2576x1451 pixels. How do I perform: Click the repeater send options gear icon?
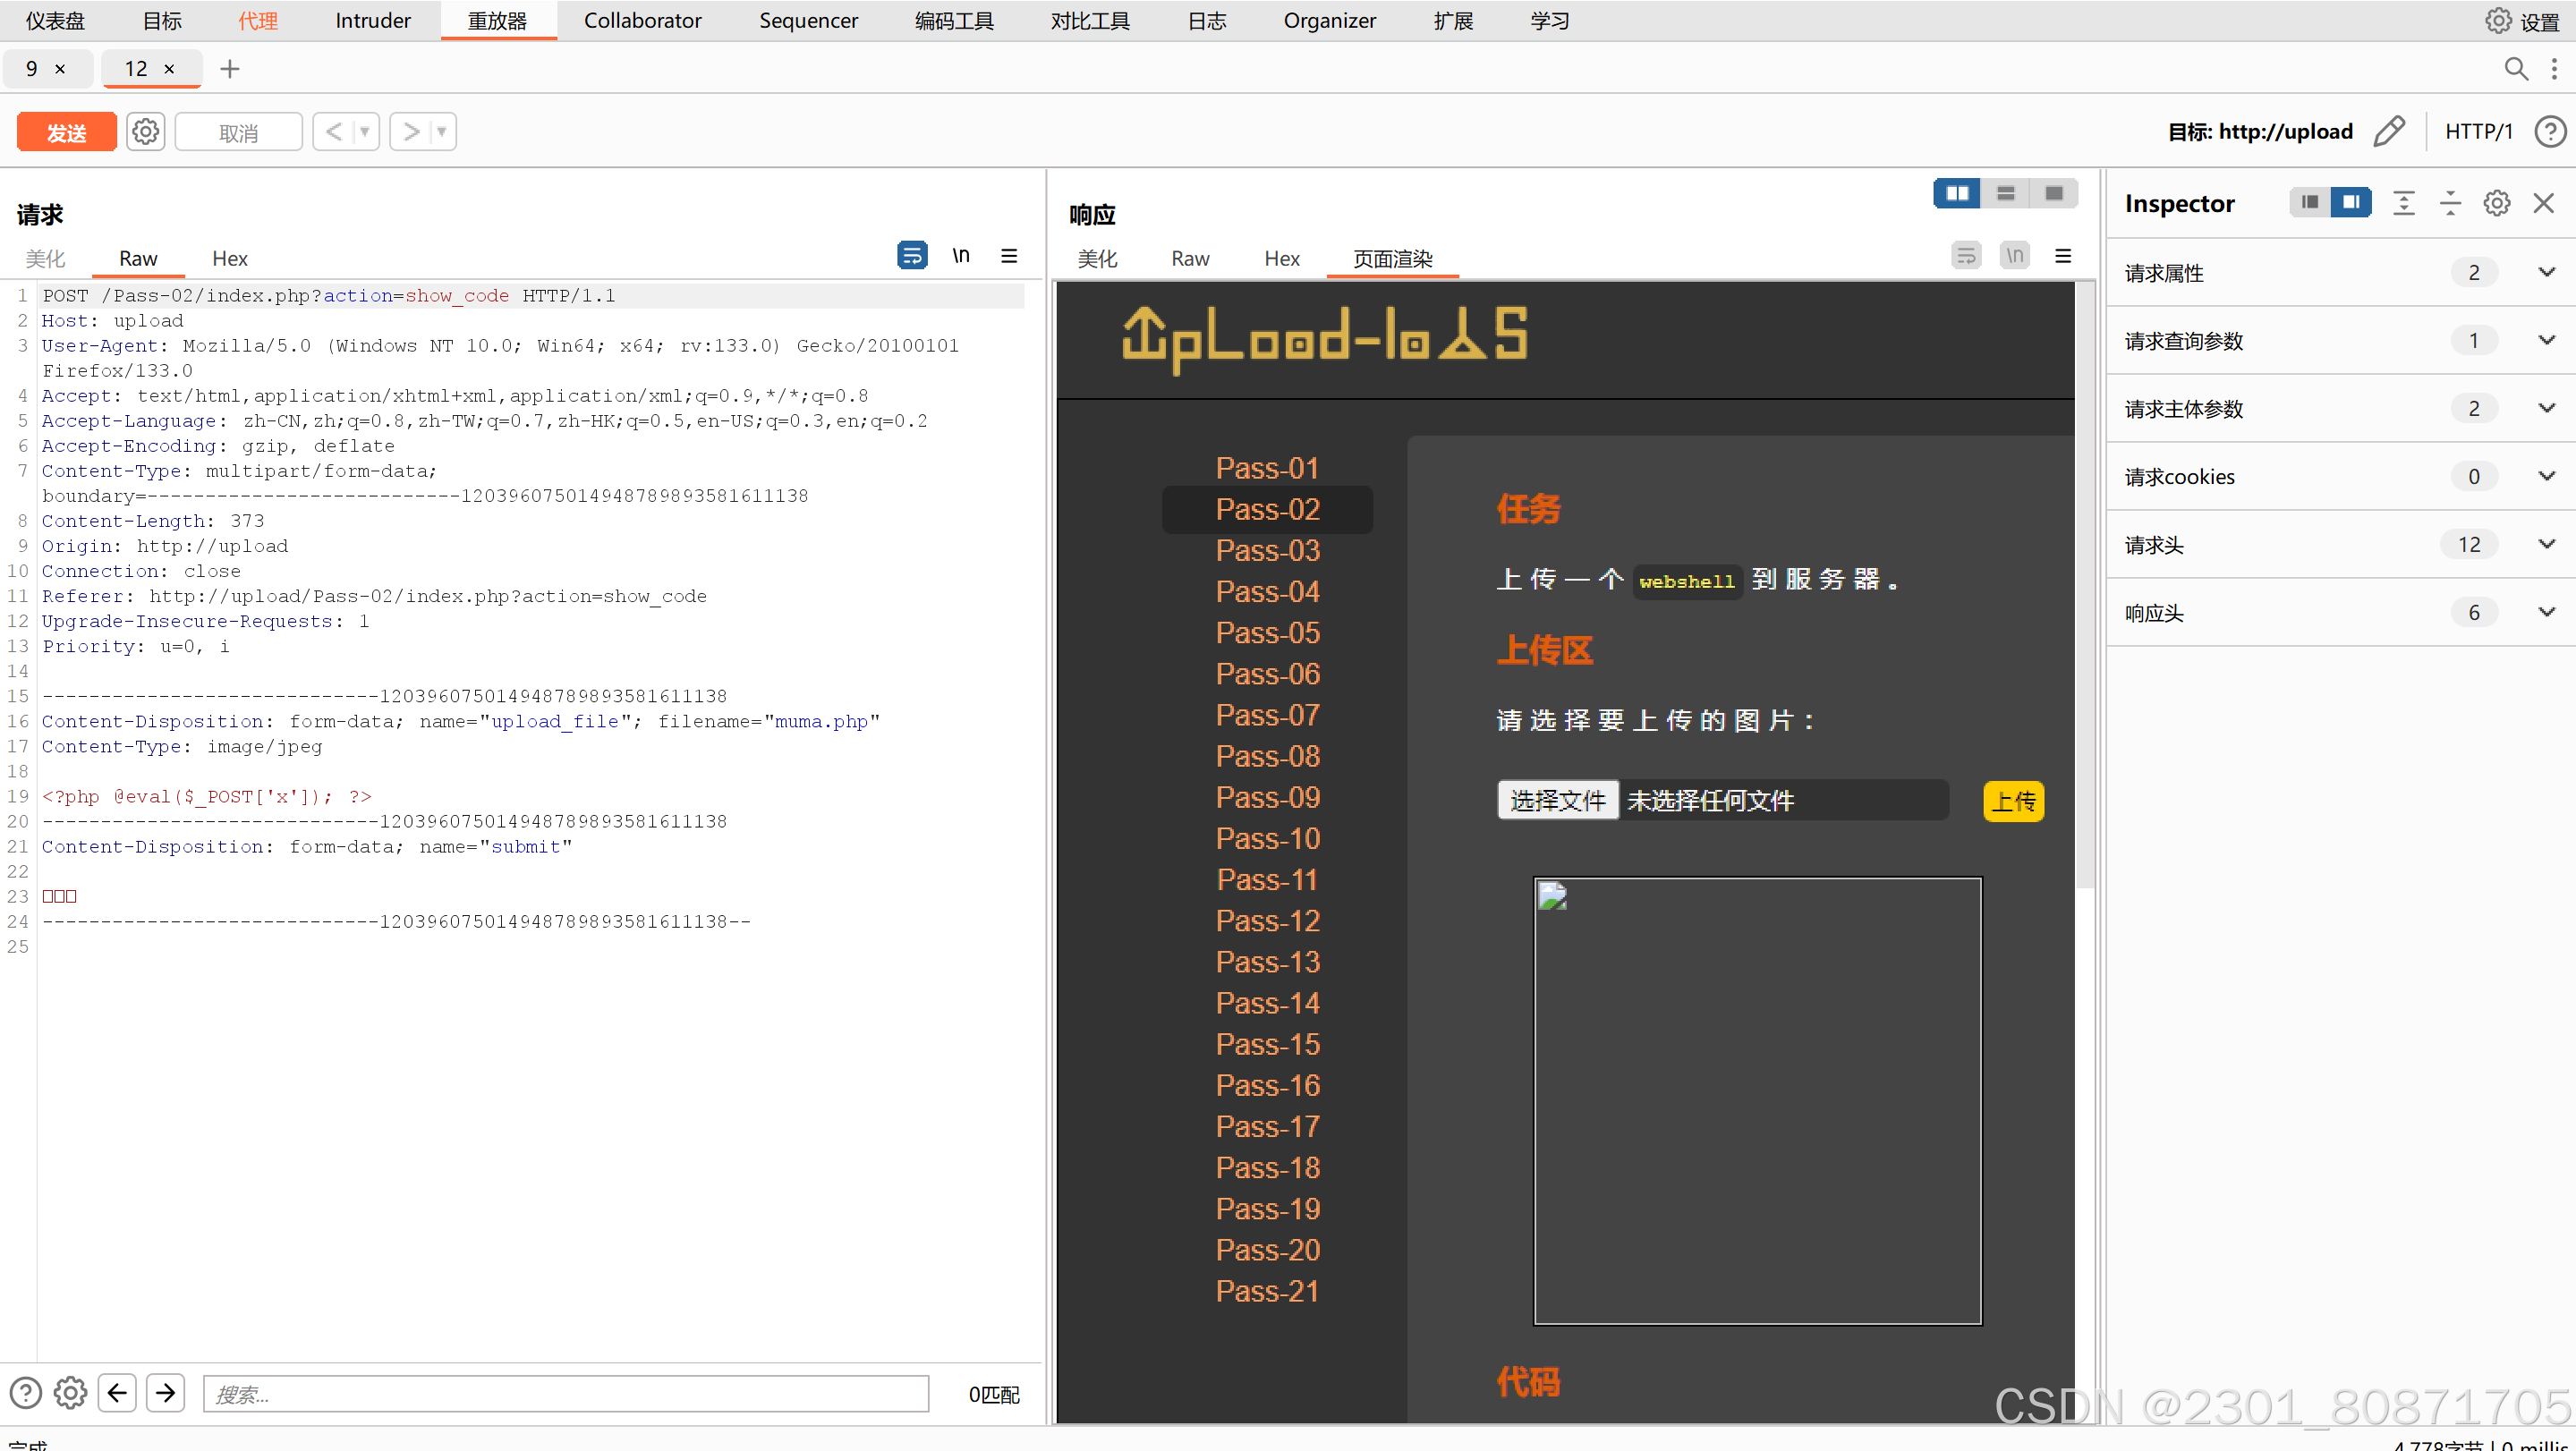[146, 132]
